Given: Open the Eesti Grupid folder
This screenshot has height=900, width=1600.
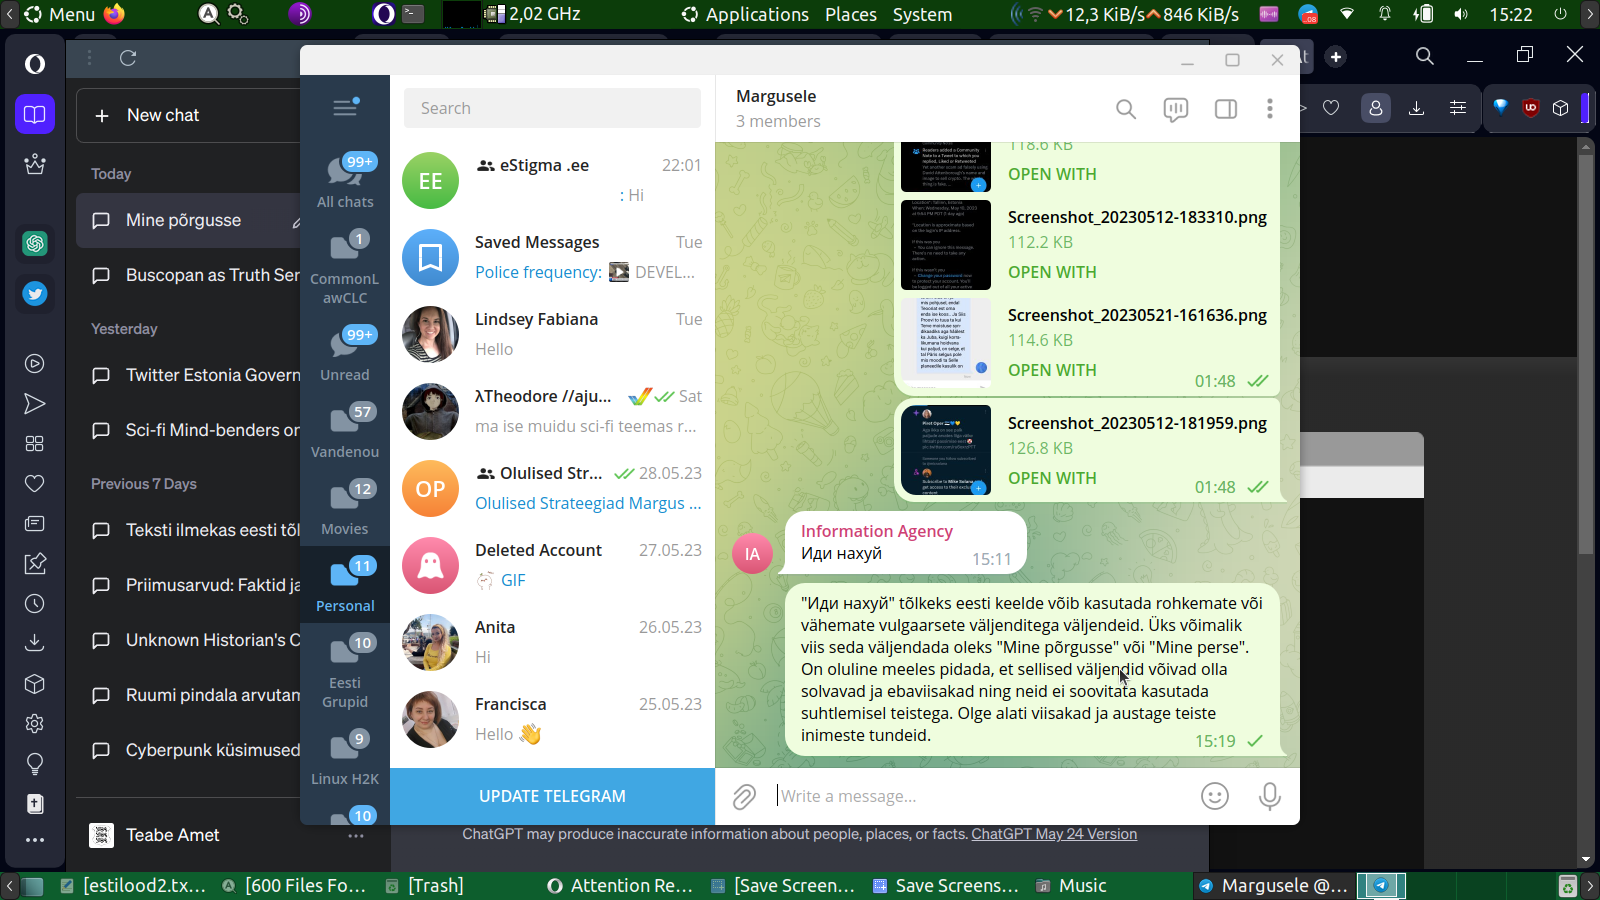Looking at the screenshot, I should tap(345, 671).
